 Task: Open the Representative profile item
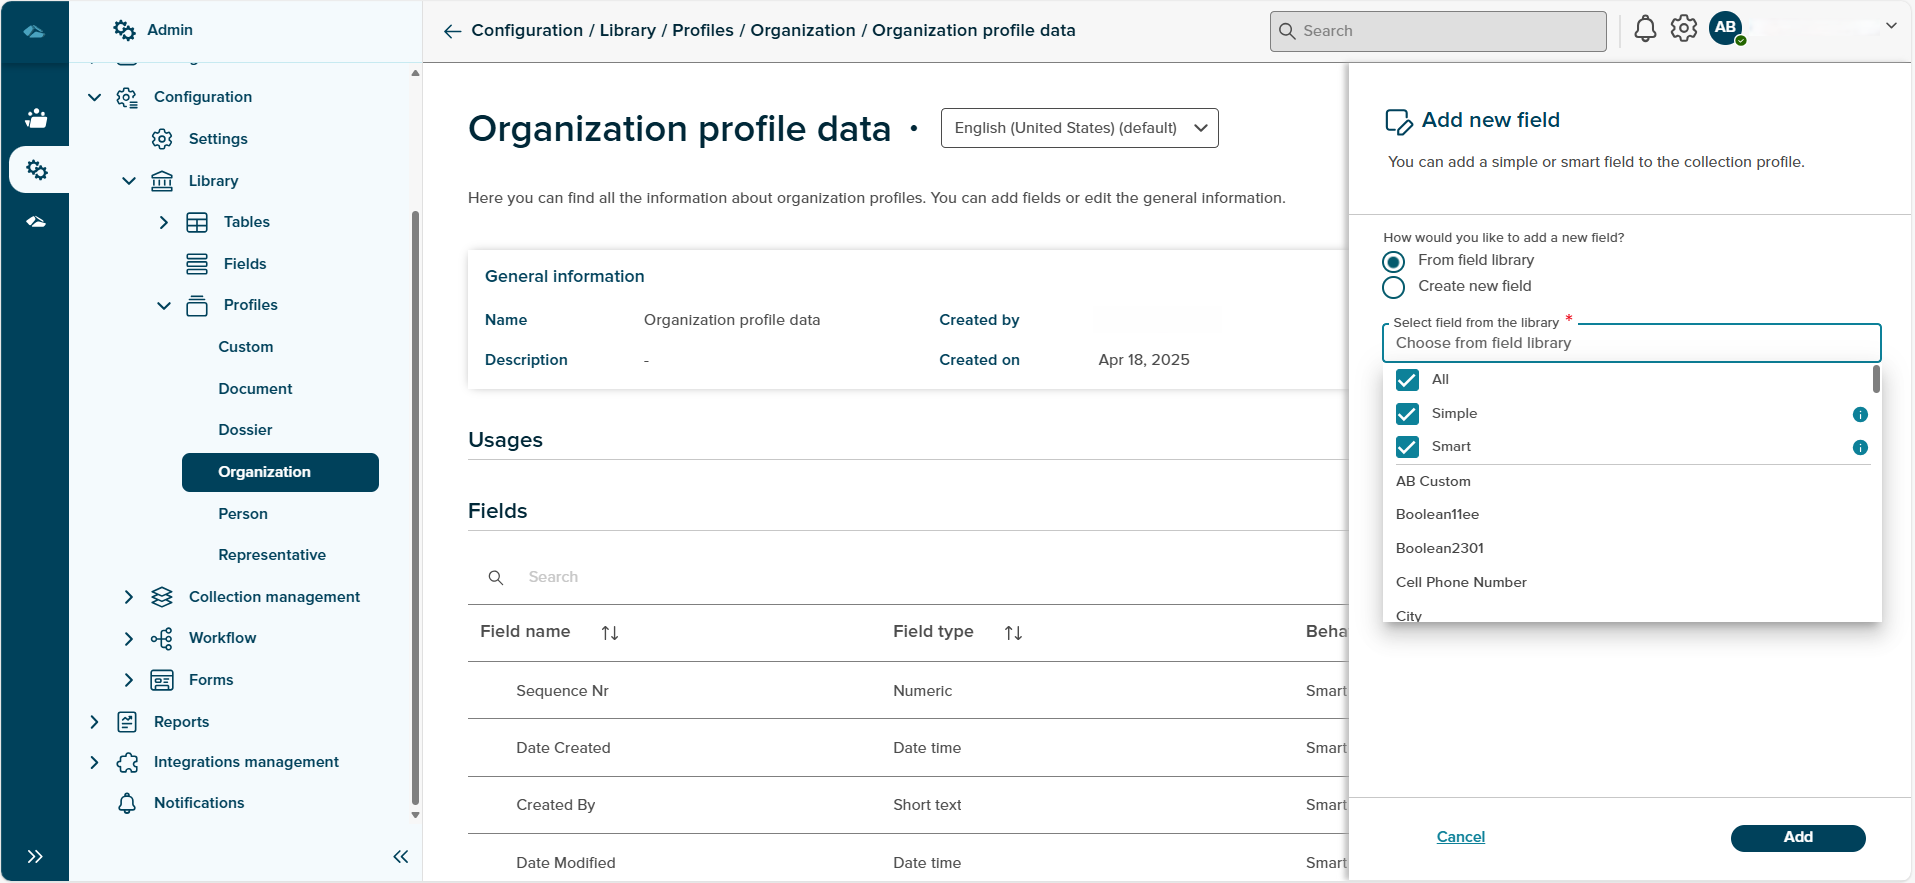click(x=272, y=555)
